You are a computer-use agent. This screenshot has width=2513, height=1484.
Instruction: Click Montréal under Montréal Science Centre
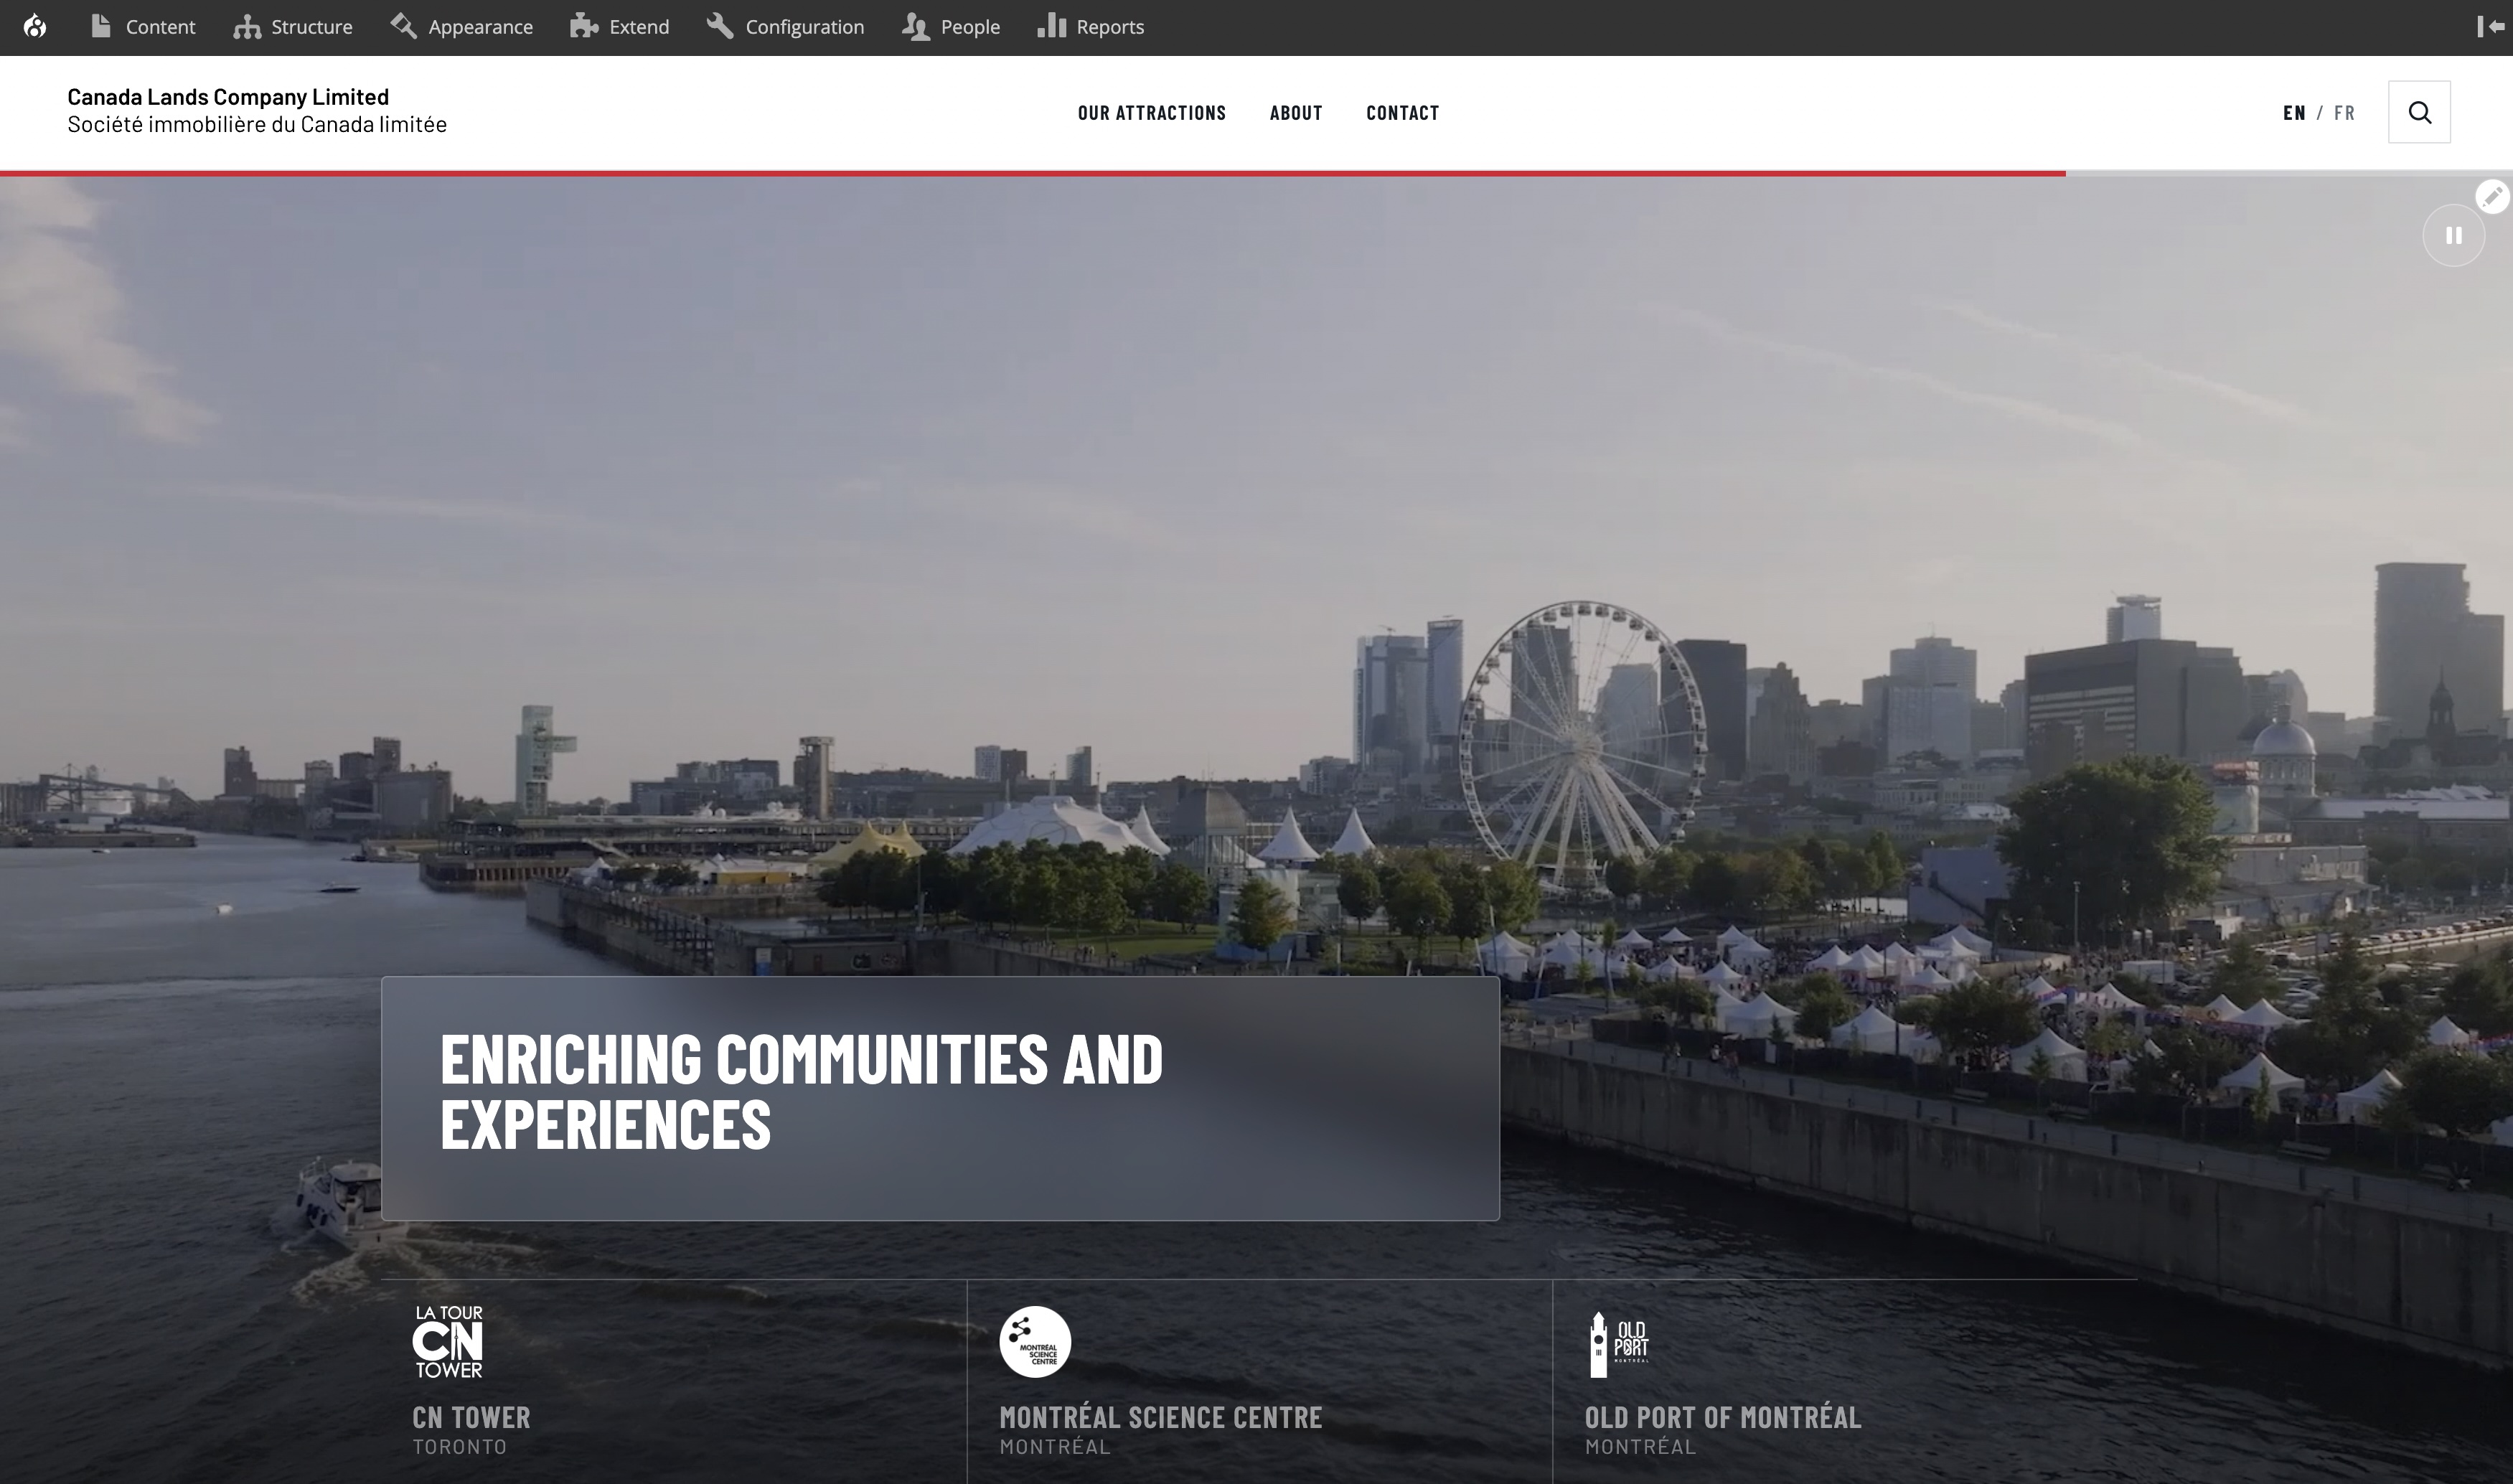click(1055, 1447)
